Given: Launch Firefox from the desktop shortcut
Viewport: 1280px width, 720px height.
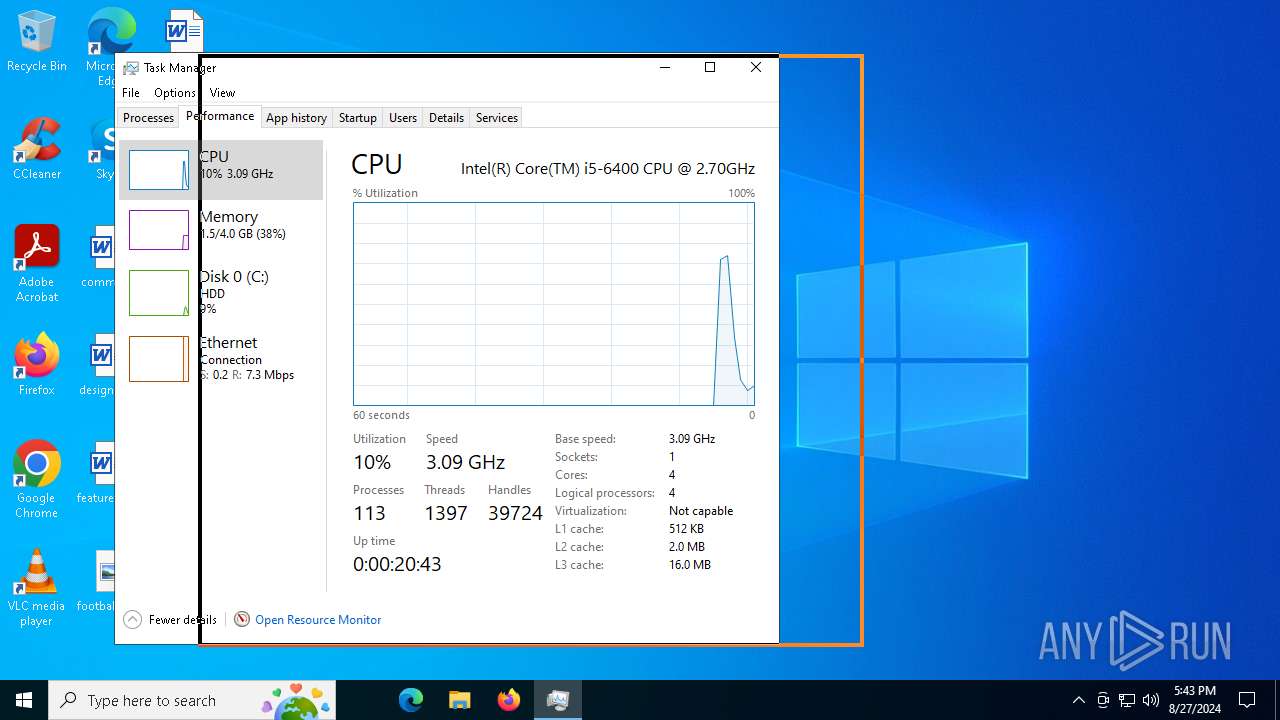Looking at the screenshot, I should (36, 365).
